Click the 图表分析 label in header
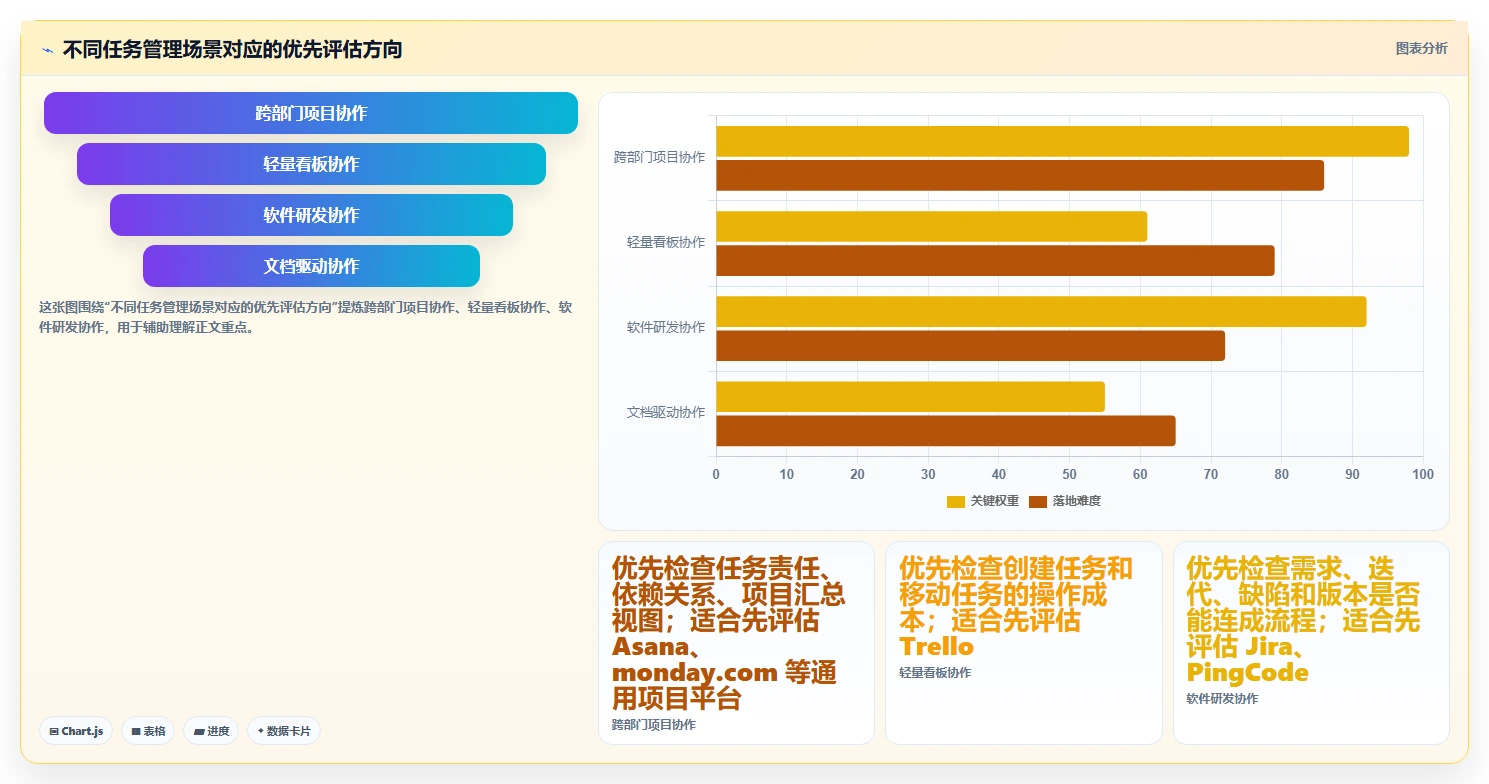The height and width of the screenshot is (784, 1489). point(1421,48)
